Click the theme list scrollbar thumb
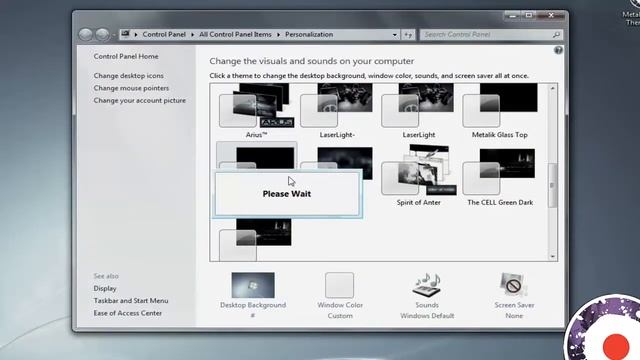This screenshot has height=360, width=640. pyautogui.click(x=552, y=185)
